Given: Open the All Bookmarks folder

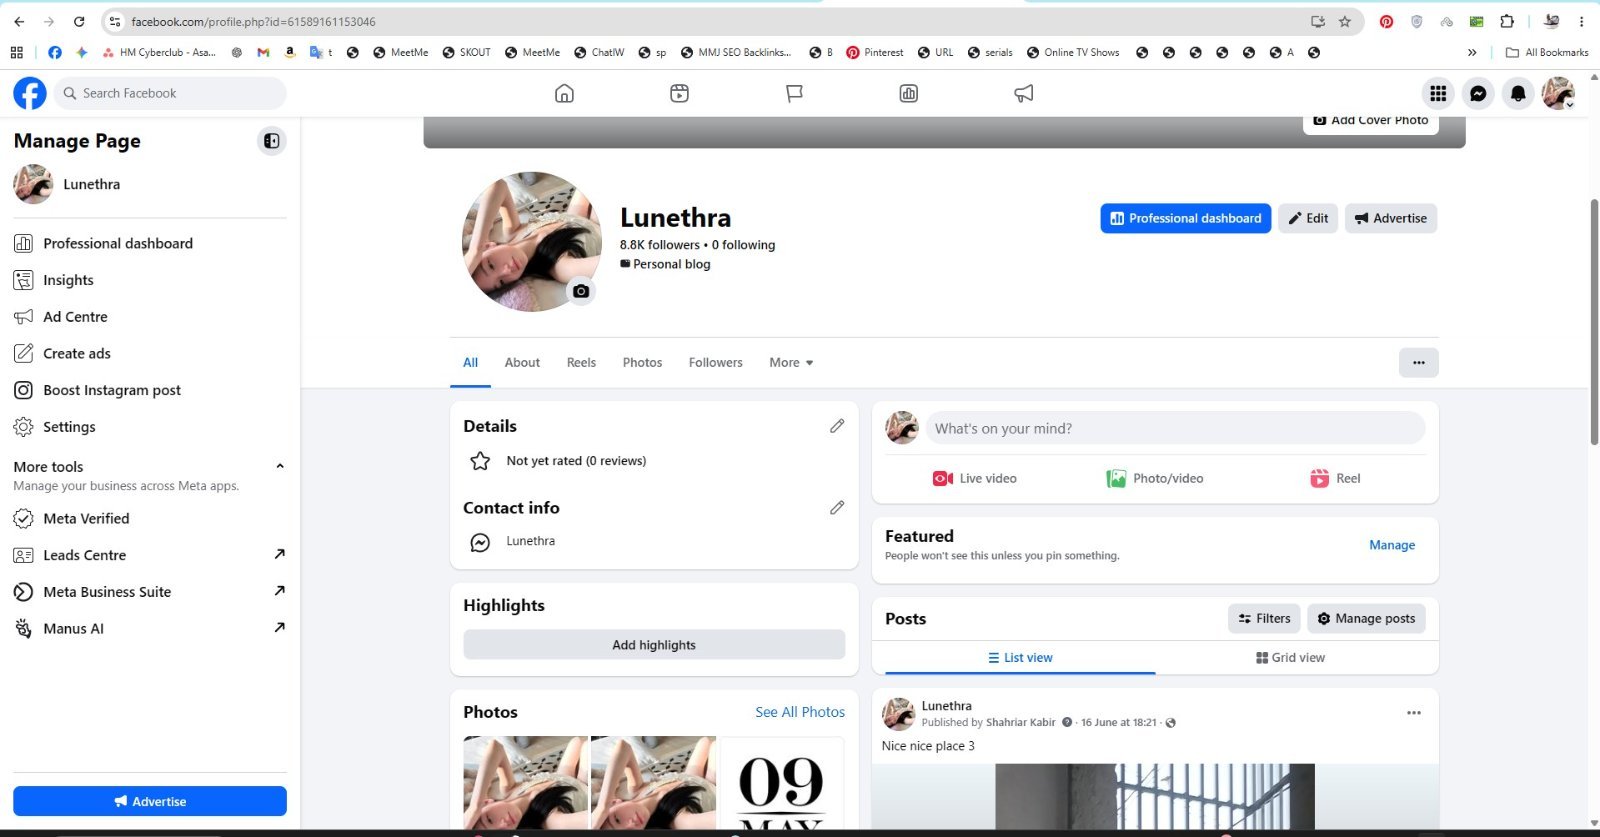Looking at the screenshot, I should point(1547,52).
